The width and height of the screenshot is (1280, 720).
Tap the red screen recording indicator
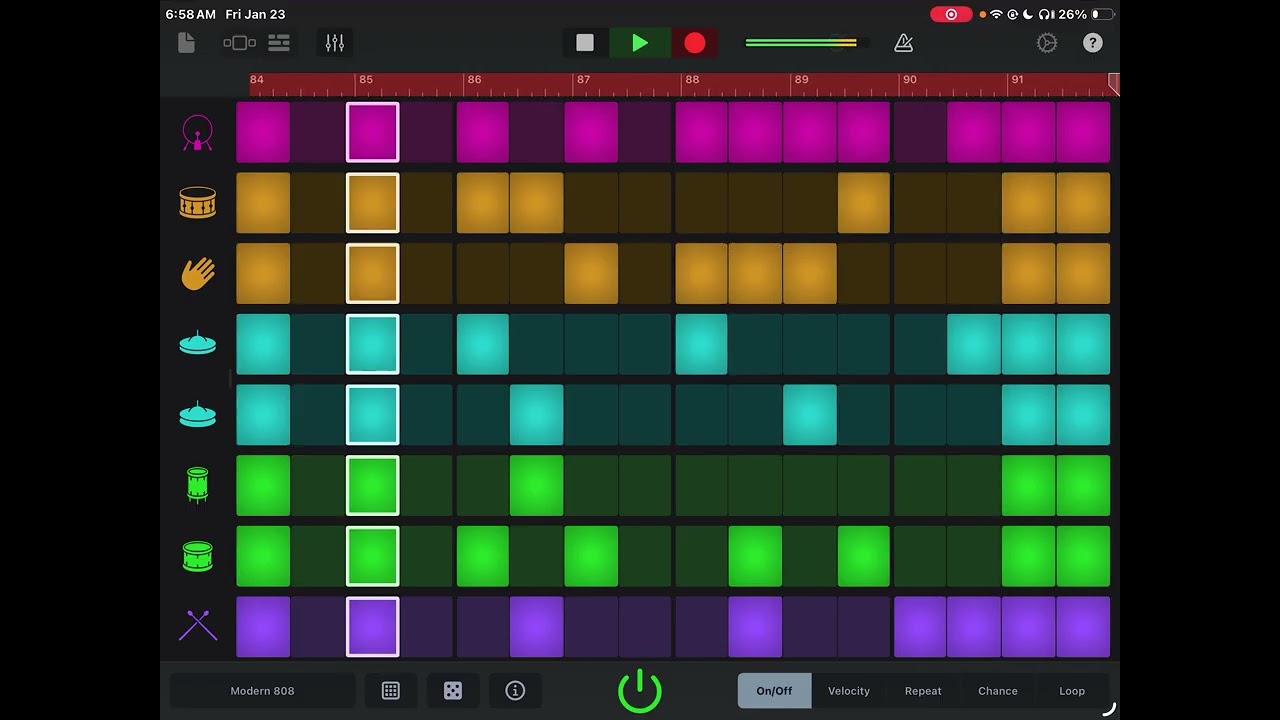pyautogui.click(x=951, y=14)
